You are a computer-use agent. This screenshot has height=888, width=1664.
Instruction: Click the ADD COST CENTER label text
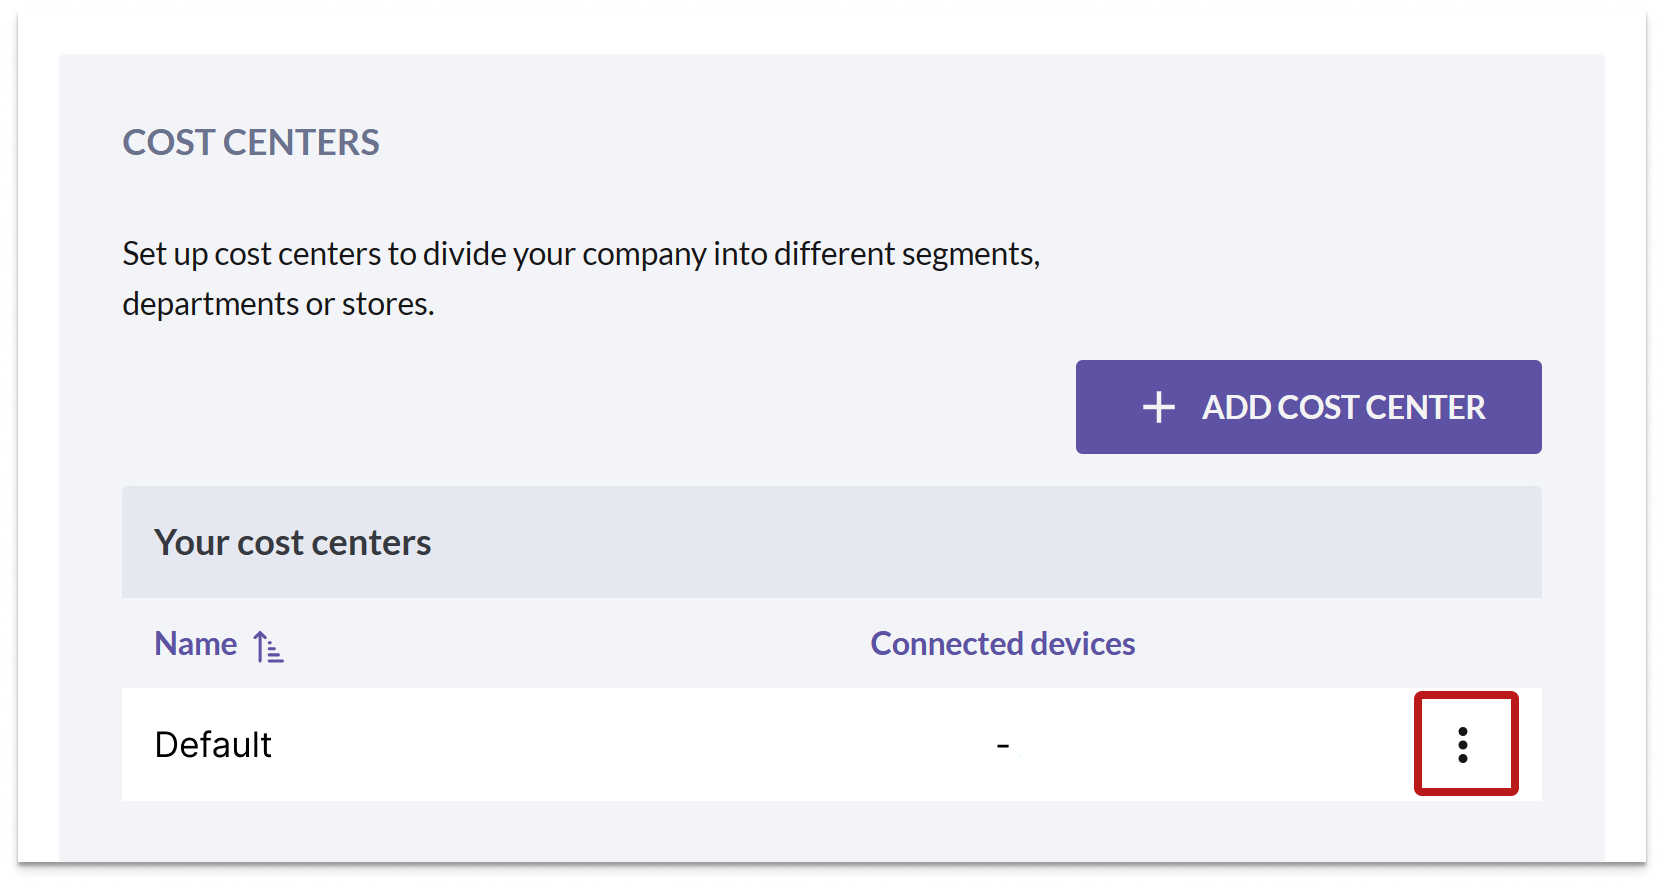[1343, 407]
